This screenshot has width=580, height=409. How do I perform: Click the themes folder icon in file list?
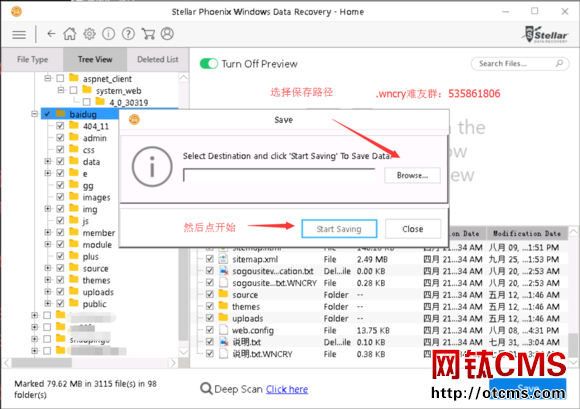(223, 306)
